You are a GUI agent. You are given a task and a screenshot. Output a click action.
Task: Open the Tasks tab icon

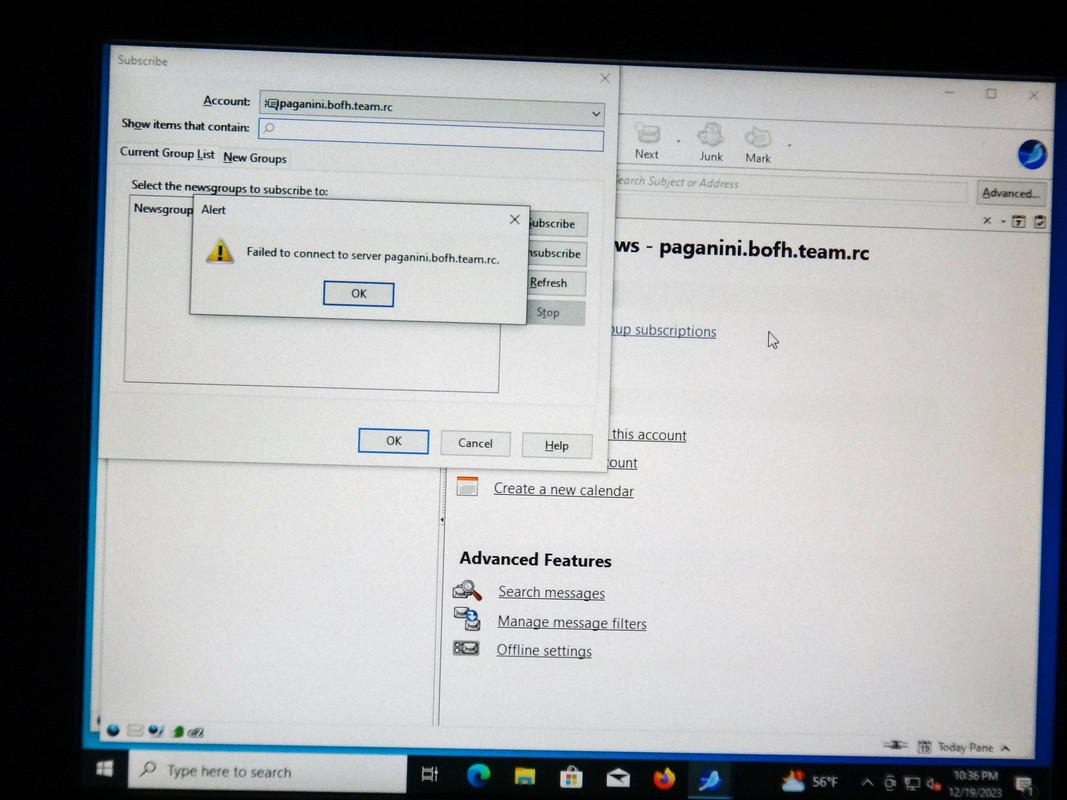point(1040,222)
